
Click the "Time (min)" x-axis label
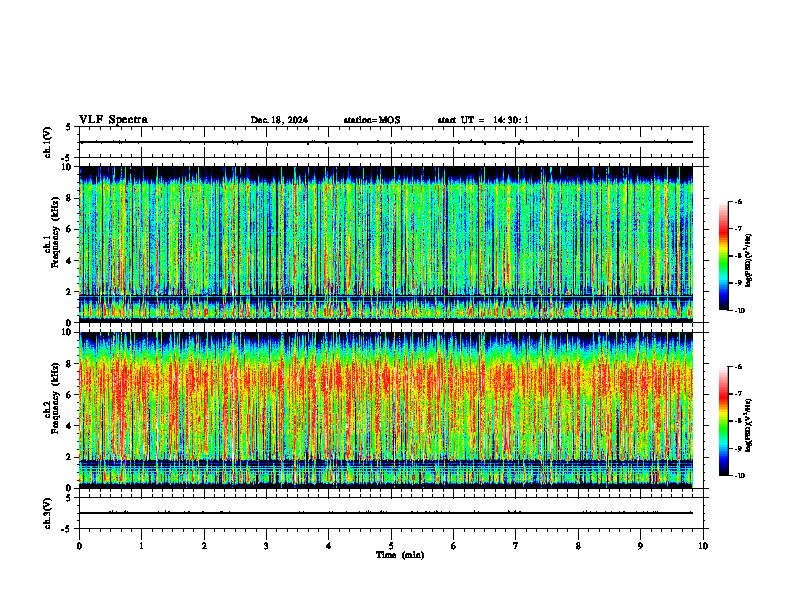point(400,555)
